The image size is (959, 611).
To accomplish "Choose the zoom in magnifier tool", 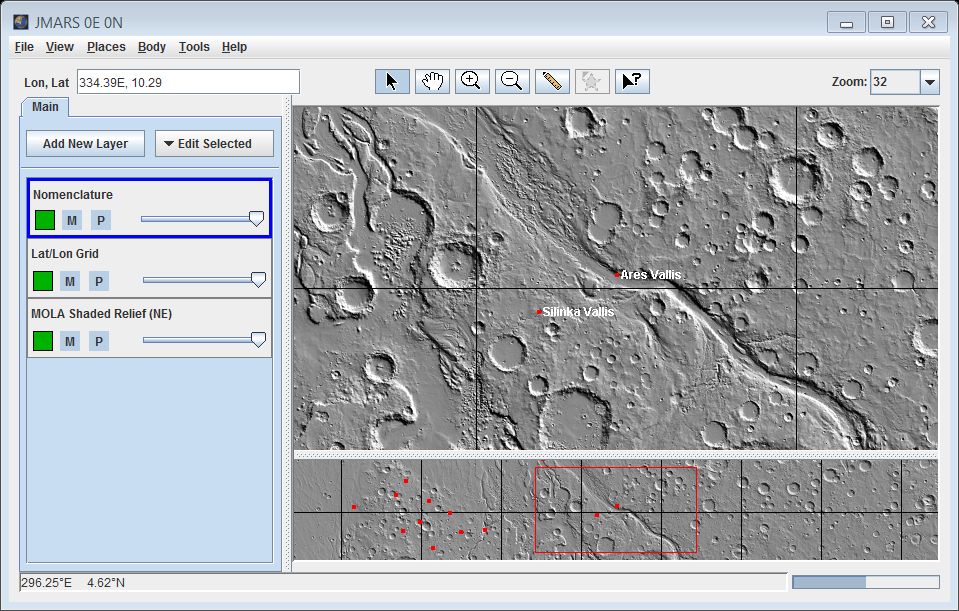I will coord(471,81).
